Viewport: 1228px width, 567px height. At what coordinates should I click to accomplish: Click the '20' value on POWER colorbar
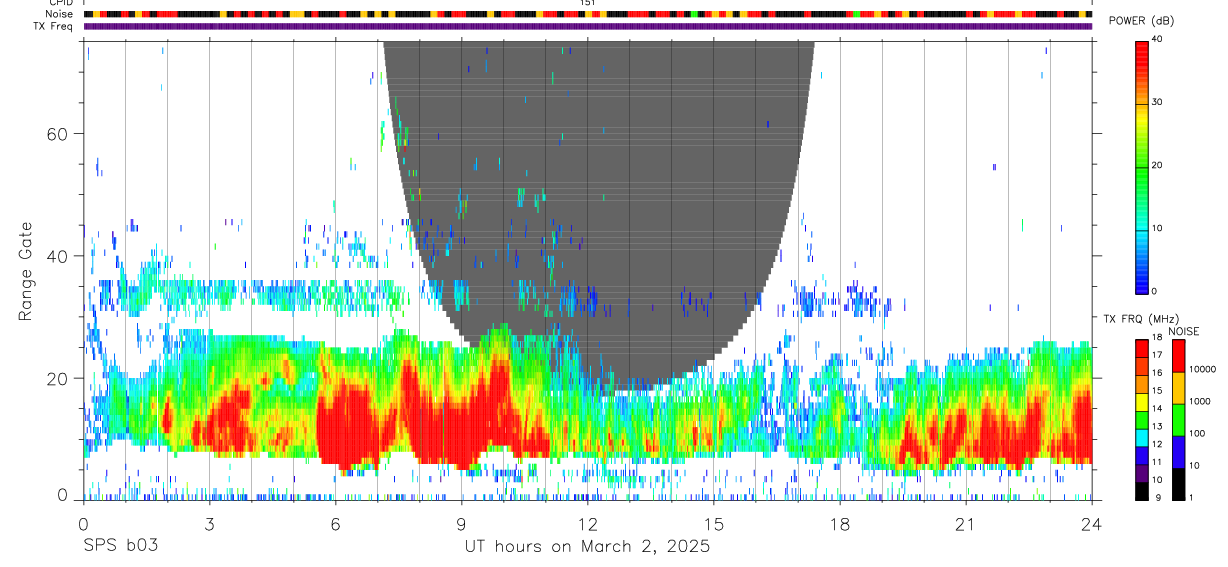tap(1157, 165)
